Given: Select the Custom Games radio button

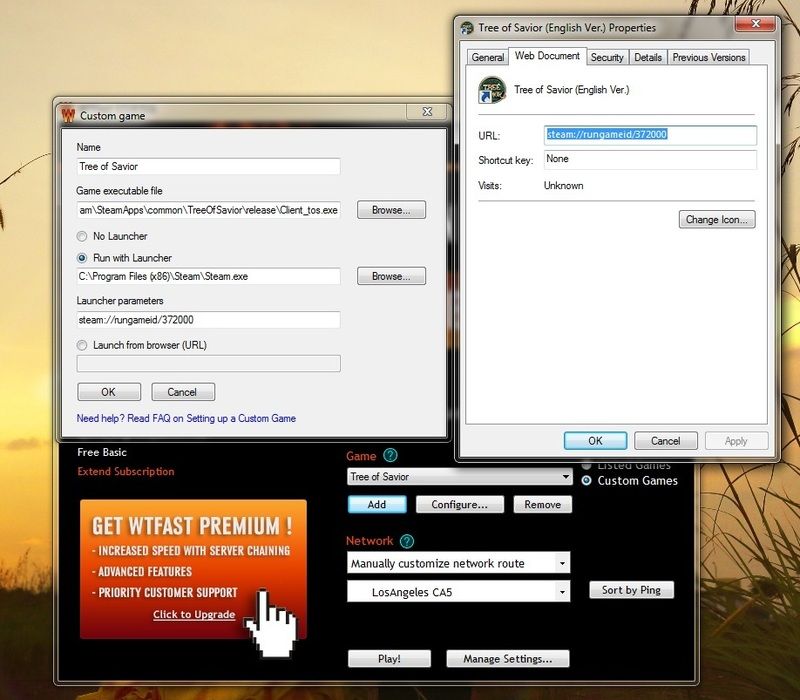Looking at the screenshot, I should (x=587, y=481).
